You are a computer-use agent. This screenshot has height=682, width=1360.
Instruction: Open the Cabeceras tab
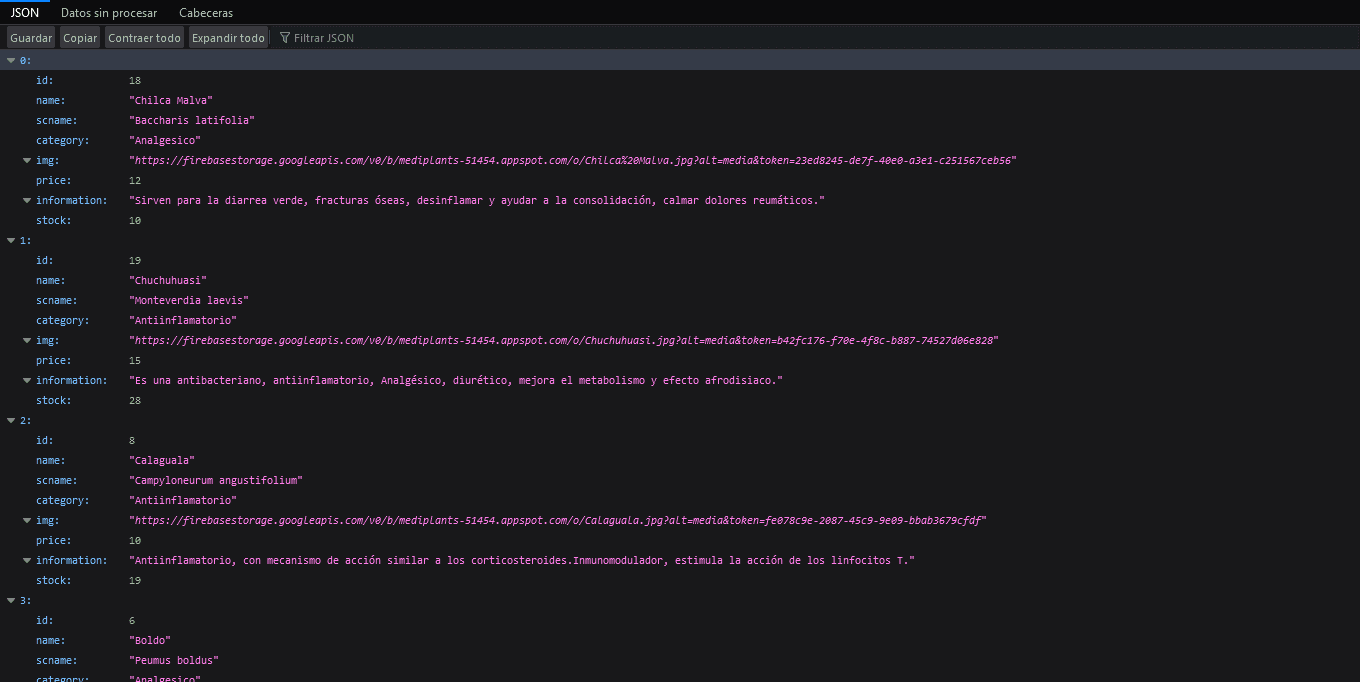coord(206,12)
